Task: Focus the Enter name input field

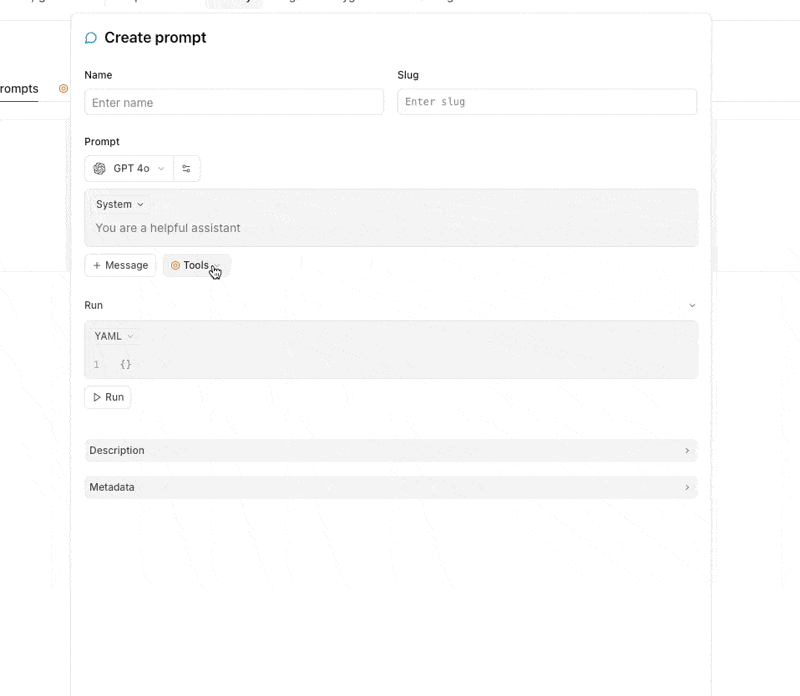Action: (234, 102)
